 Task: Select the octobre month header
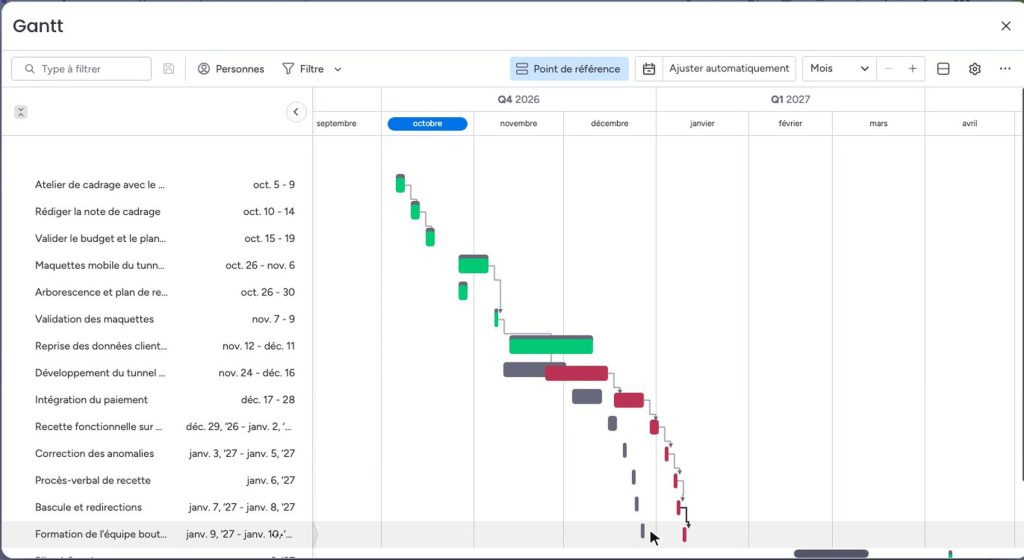click(x=427, y=123)
